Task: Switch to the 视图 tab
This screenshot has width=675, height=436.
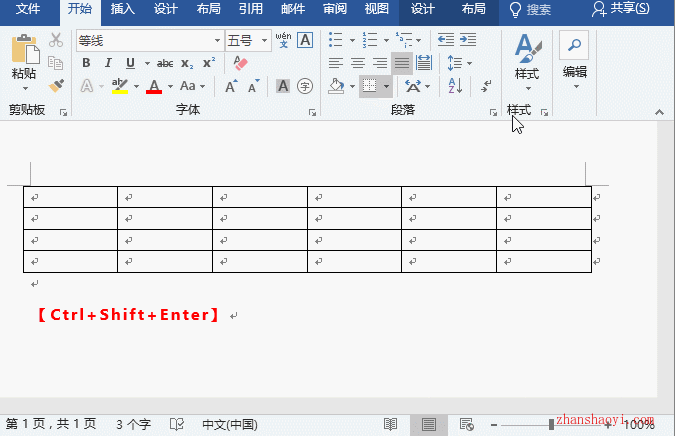Action: pyautogui.click(x=377, y=9)
